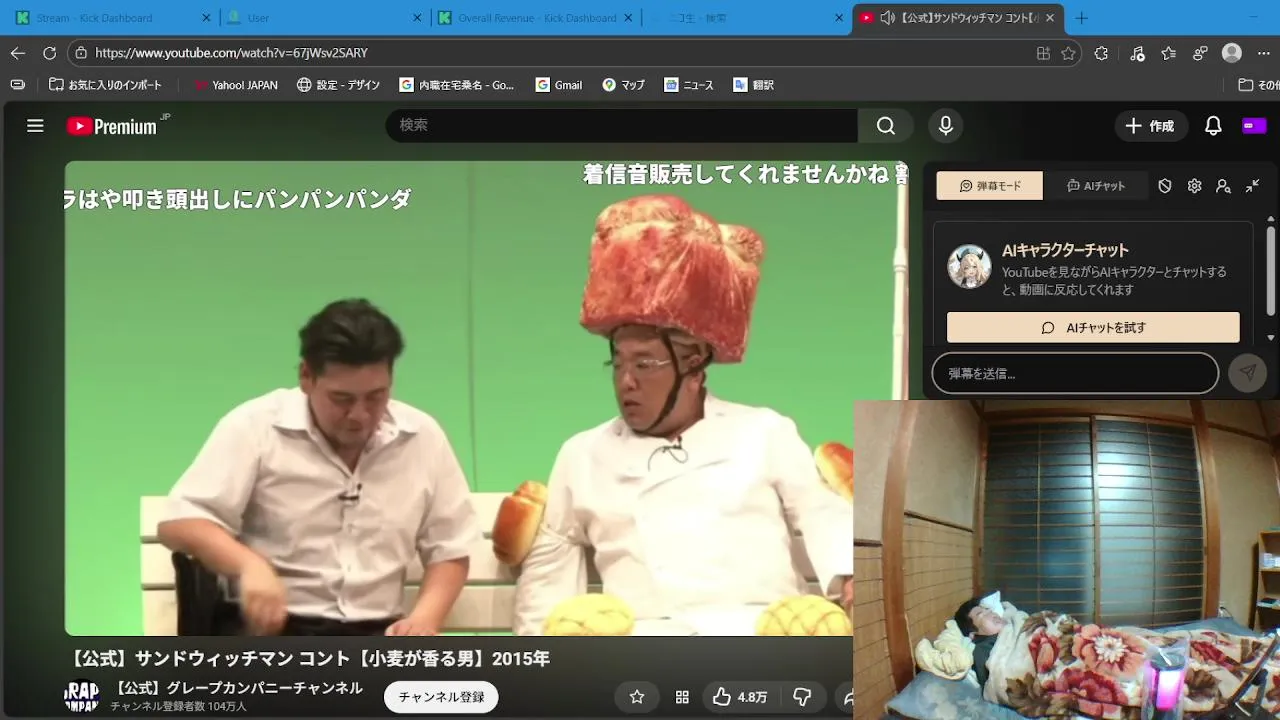The height and width of the screenshot is (720, 1280).
Task: Click the チャンネル登録者数 104万人 text
Action: tap(178, 706)
